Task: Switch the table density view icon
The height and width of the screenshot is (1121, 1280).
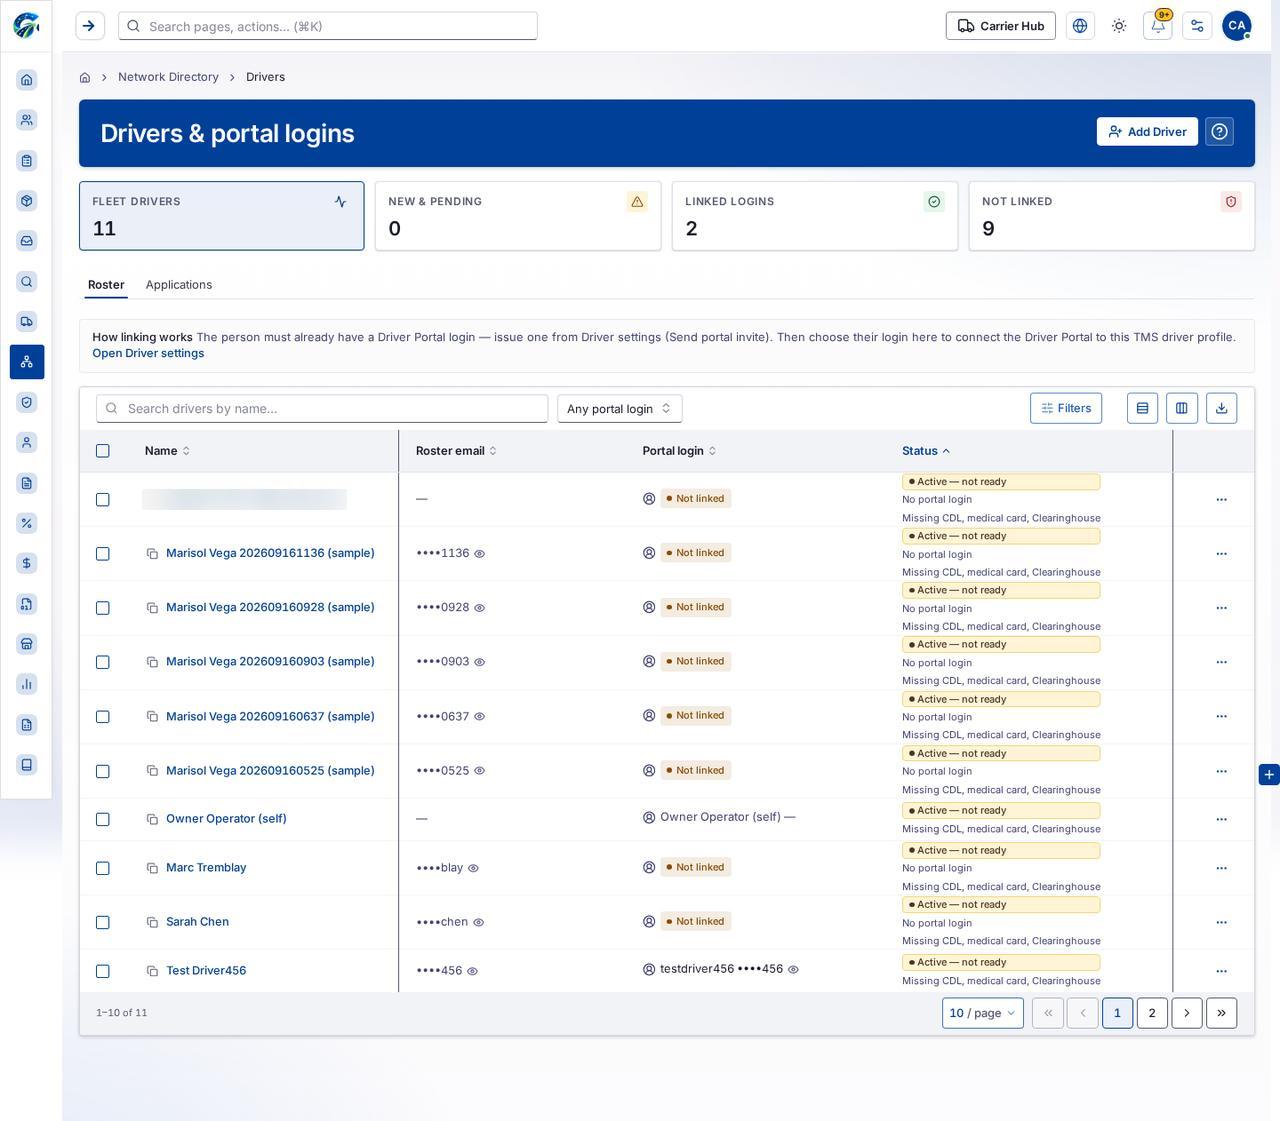Action: [x=1142, y=408]
